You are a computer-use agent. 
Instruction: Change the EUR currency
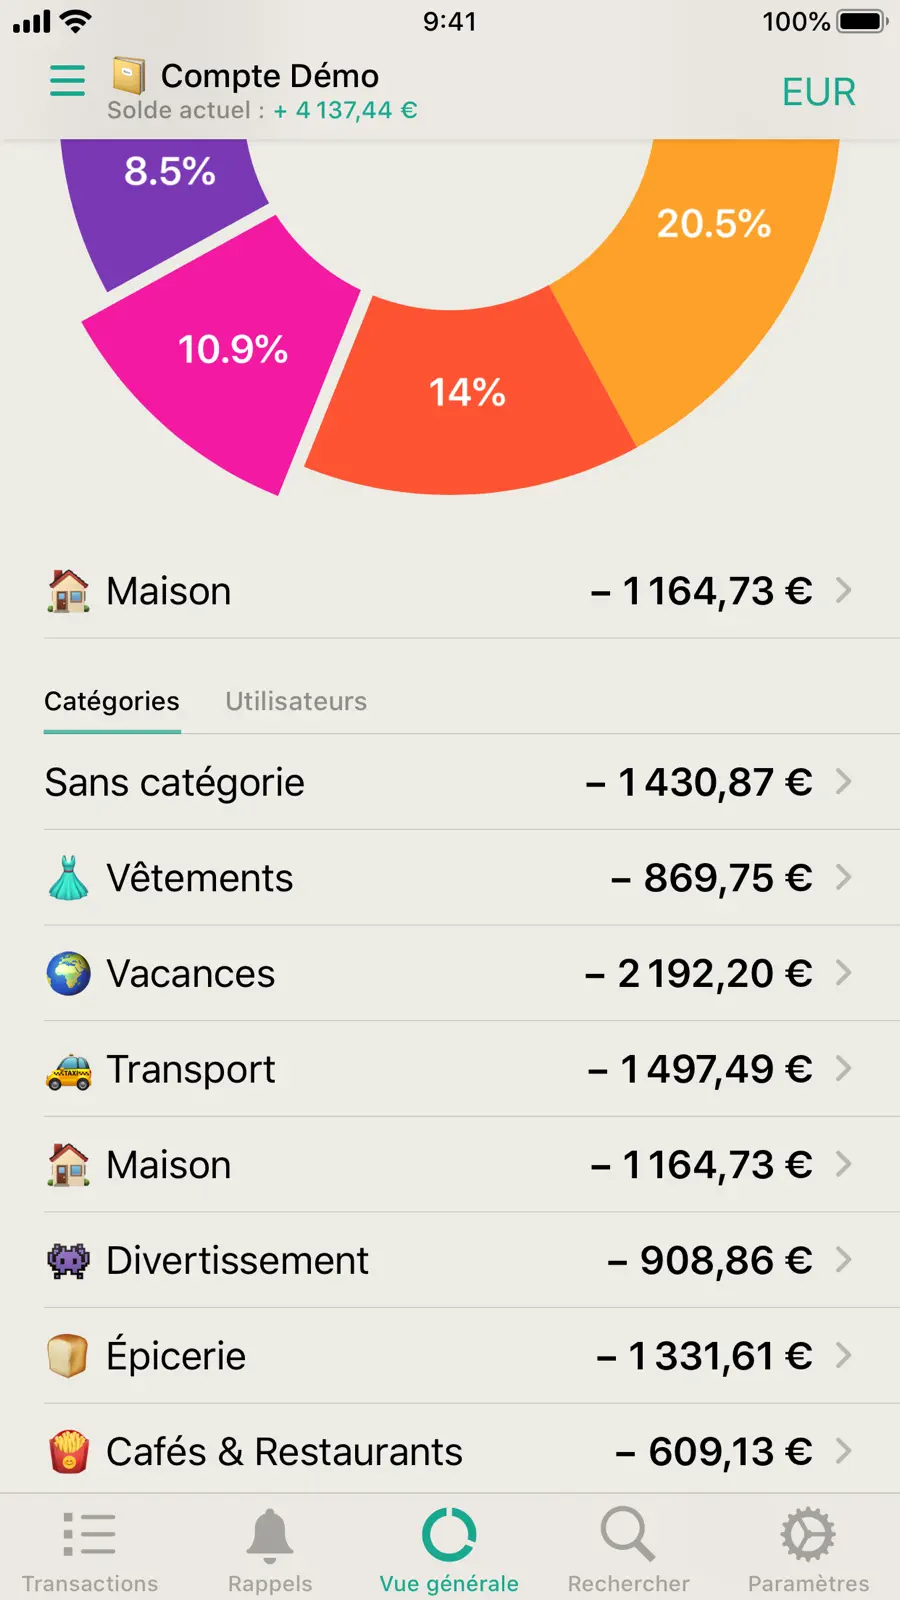click(819, 92)
